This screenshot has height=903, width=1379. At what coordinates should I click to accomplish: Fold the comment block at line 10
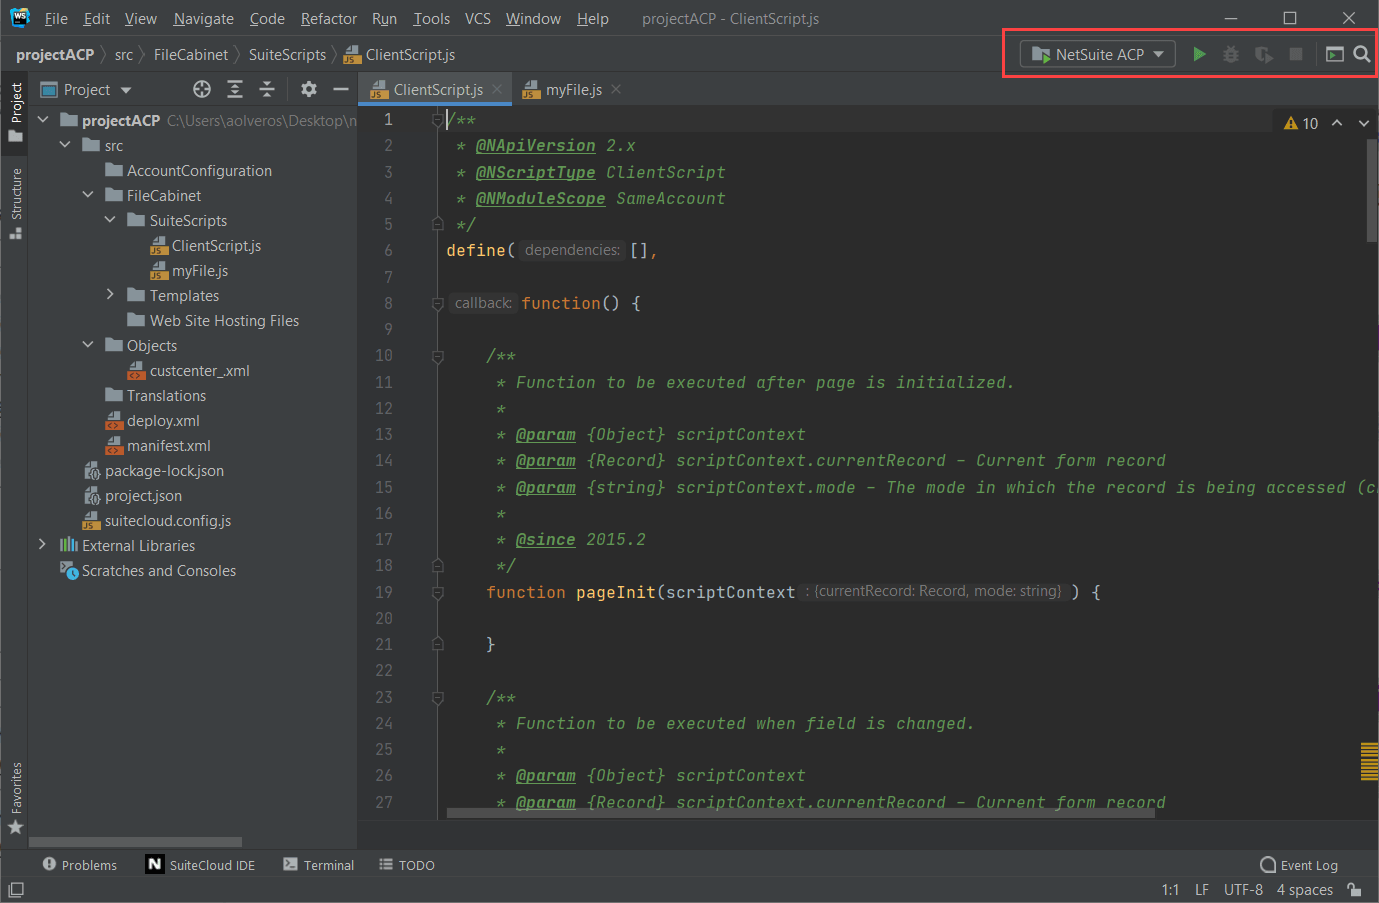(x=437, y=355)
